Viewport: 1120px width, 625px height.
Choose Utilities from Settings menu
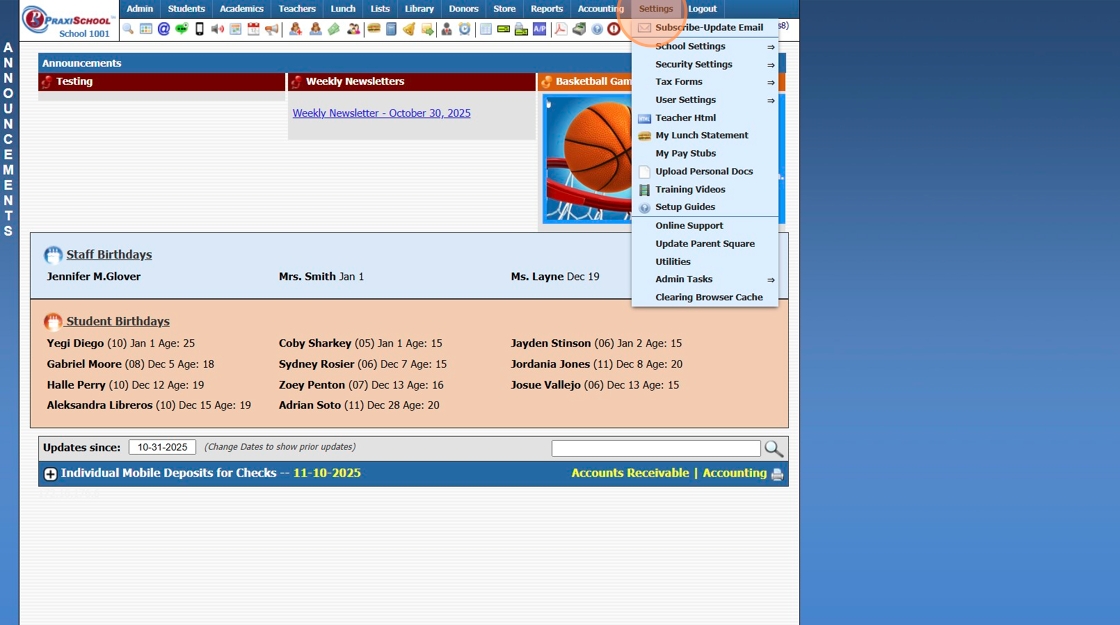pos(705,261)
